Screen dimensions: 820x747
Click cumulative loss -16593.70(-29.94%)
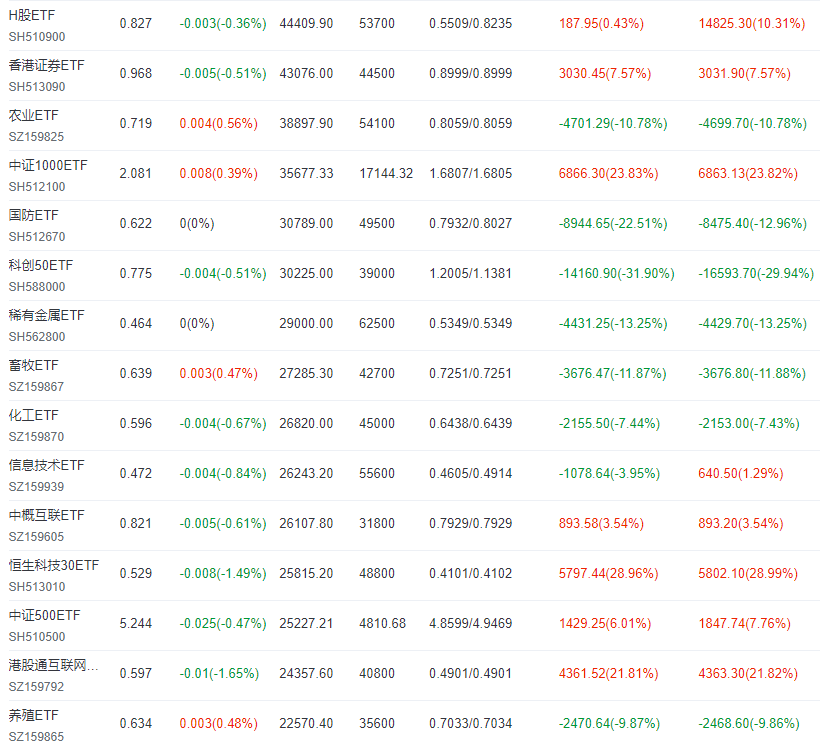pos(756,273)
